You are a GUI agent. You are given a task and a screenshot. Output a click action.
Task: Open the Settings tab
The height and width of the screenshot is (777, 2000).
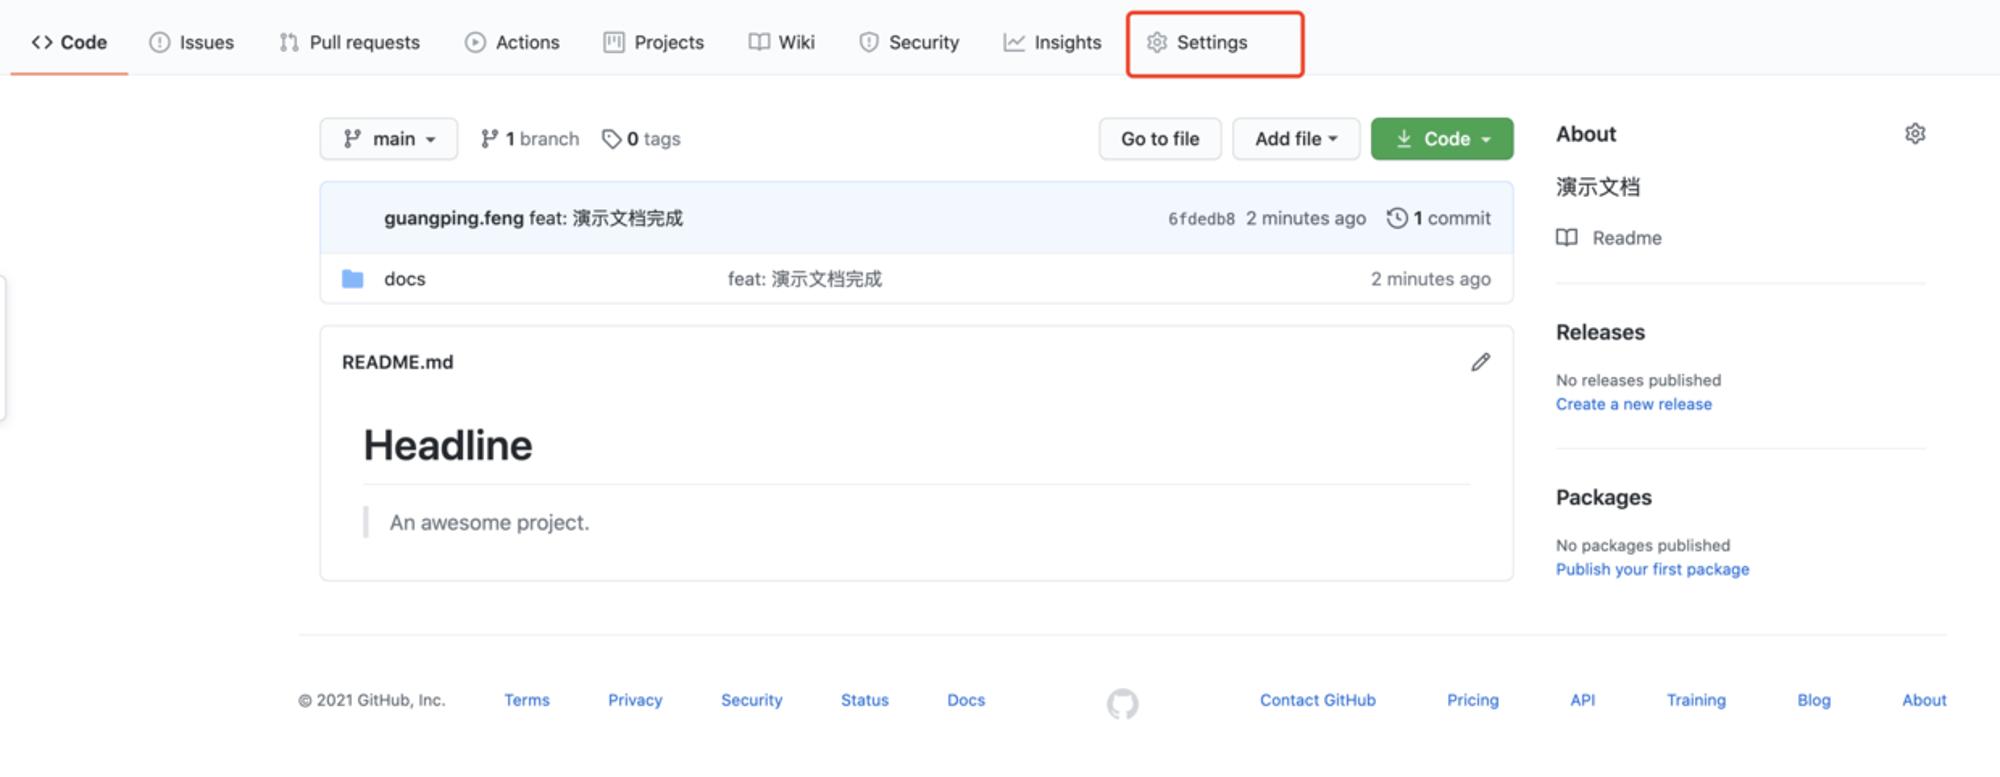pos(1197,42)
